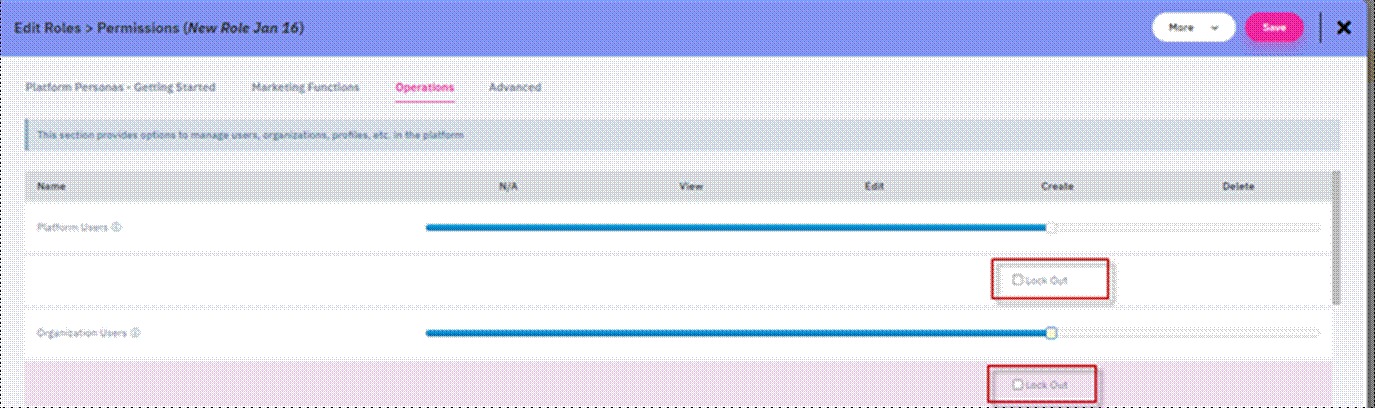The width and height of the screenshot is (1375, 408).
Task: Select Platform Personas - Getting Started tab
Action: (120, 88)
